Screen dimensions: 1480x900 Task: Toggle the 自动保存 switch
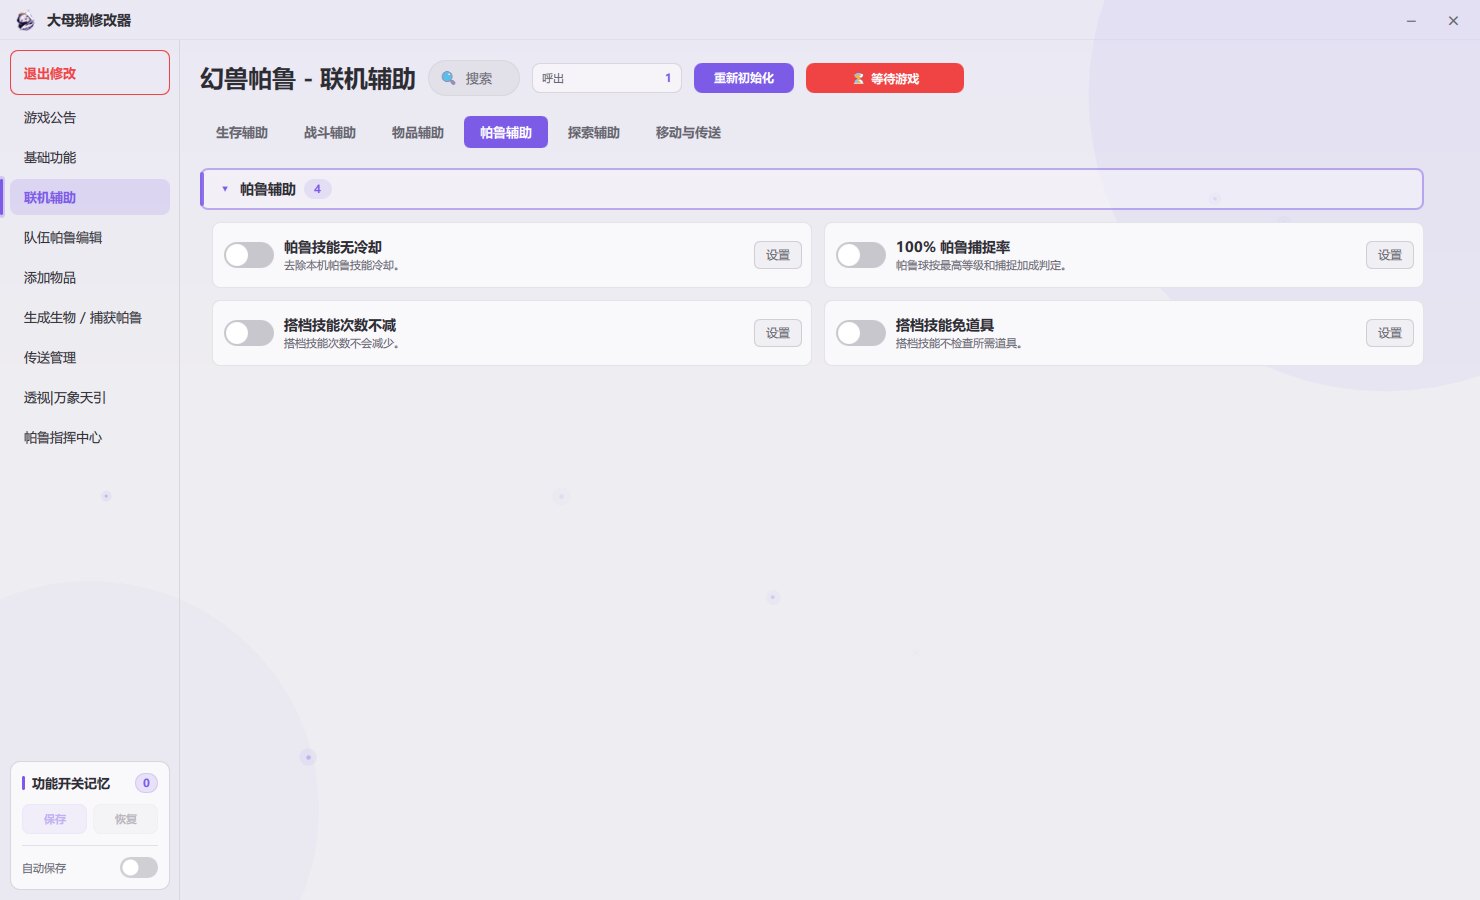tap(139, 868)
